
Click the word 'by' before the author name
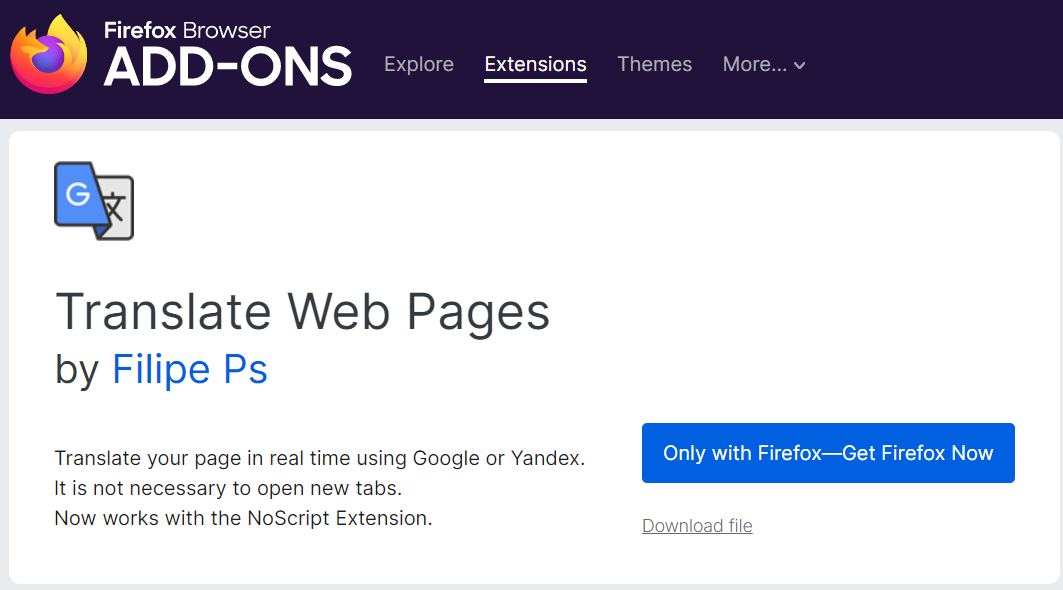[77, 371]
